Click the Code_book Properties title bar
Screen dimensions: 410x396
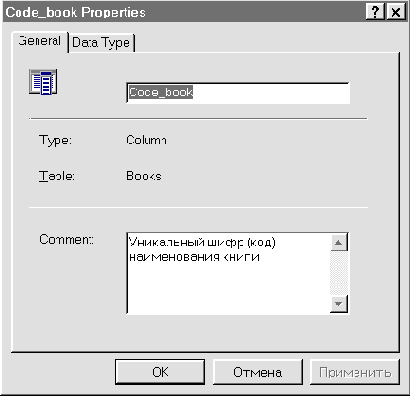[x=184, y=12]
